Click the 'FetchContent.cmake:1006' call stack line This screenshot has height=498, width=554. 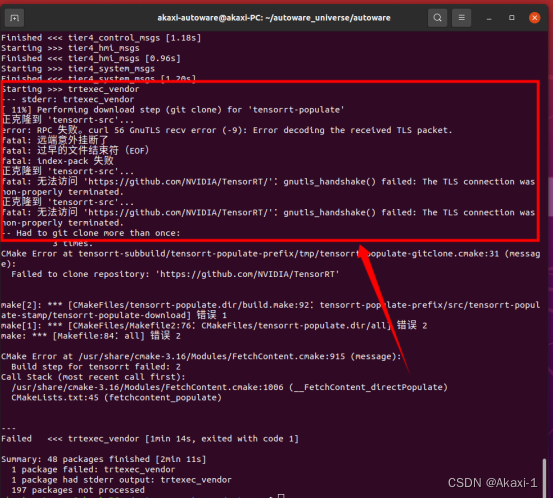tap(229, 387)
